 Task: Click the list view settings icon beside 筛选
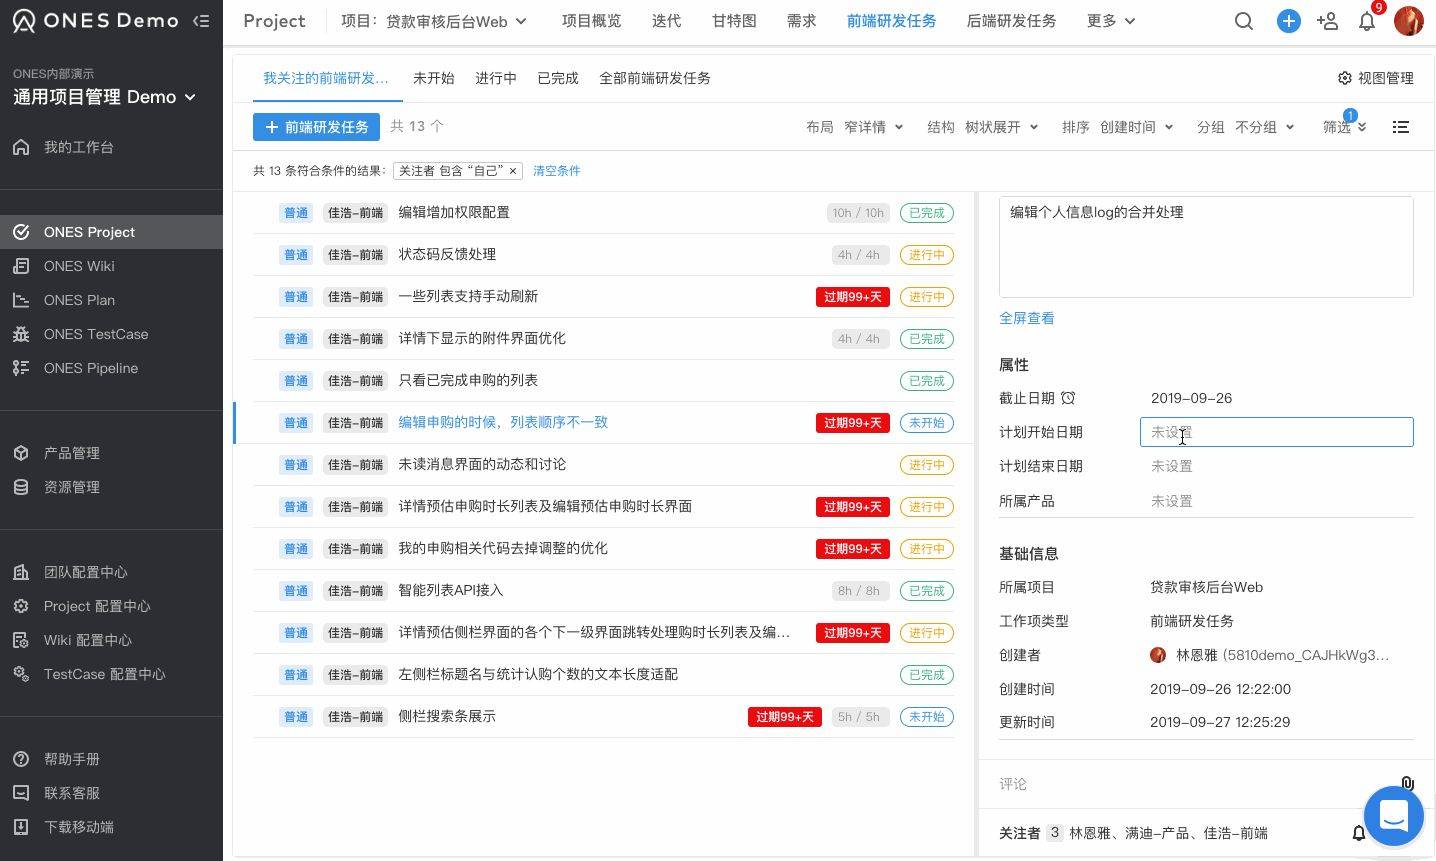point(1400,127)
